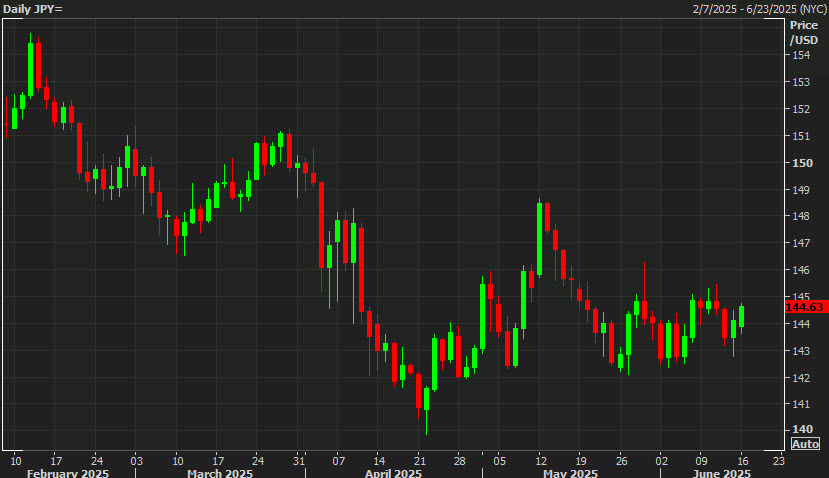Click the 152 price axis label
Image resolution: width=829 pixels, height=478 pixels.
click(x=800, y=109)
